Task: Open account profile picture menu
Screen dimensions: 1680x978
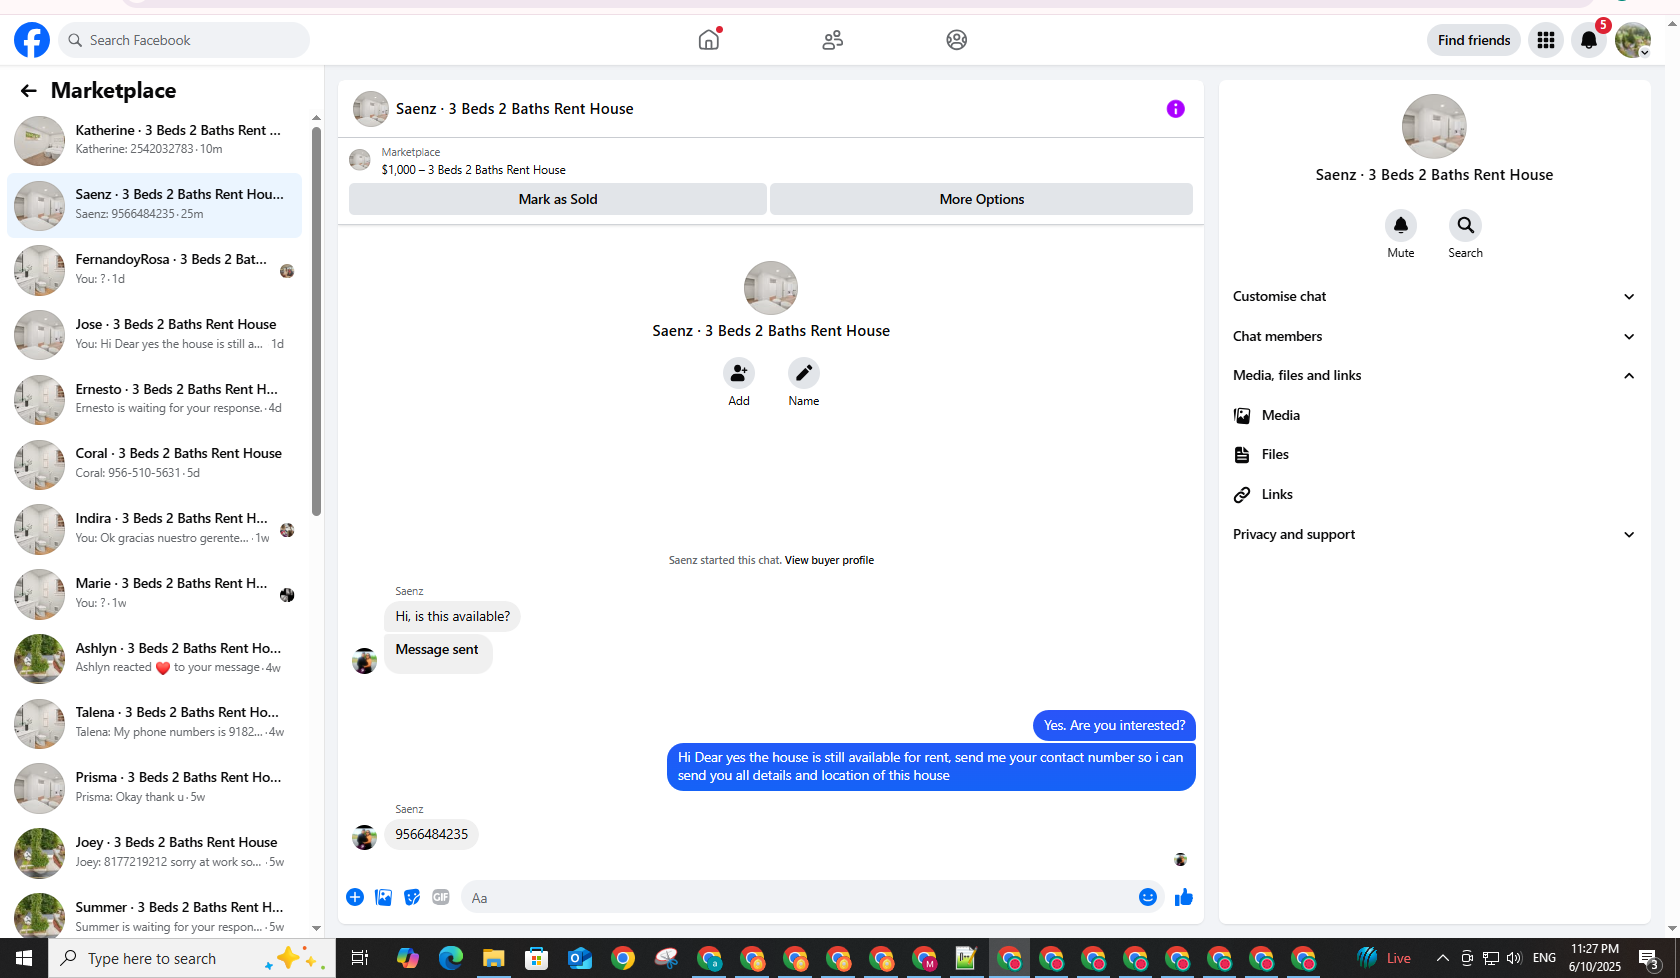Action: point(1633,40)
